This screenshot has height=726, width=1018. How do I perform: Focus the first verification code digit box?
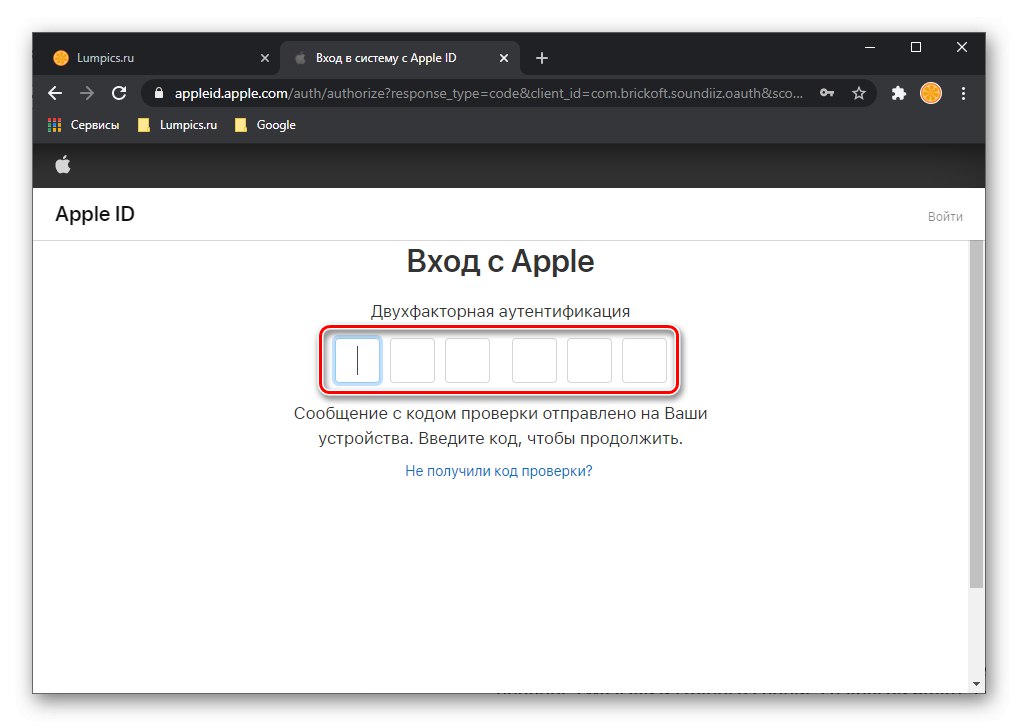[357, 360]
